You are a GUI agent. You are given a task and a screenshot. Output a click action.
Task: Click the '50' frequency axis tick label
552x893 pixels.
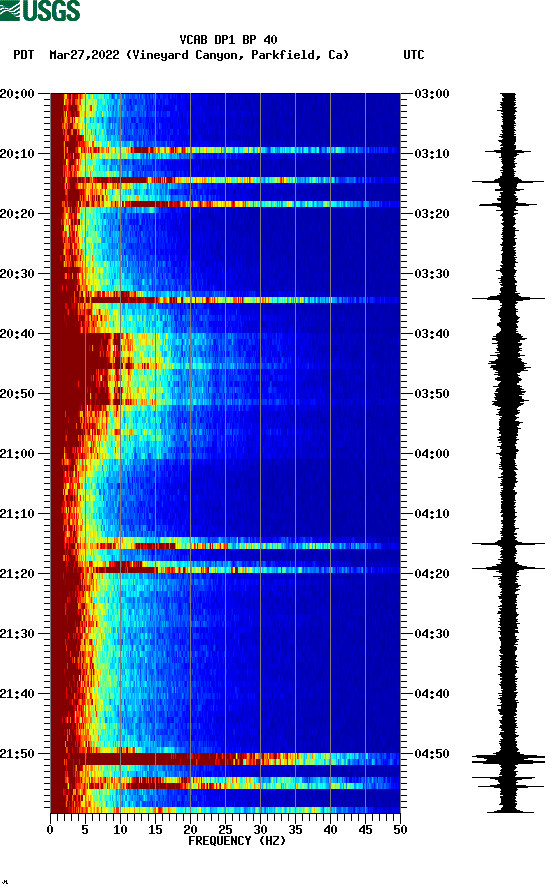coord(400,830)
